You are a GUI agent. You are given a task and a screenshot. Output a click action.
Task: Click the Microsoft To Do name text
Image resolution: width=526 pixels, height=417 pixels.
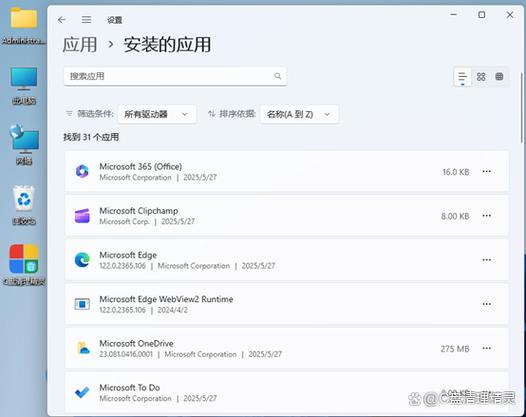129,388
